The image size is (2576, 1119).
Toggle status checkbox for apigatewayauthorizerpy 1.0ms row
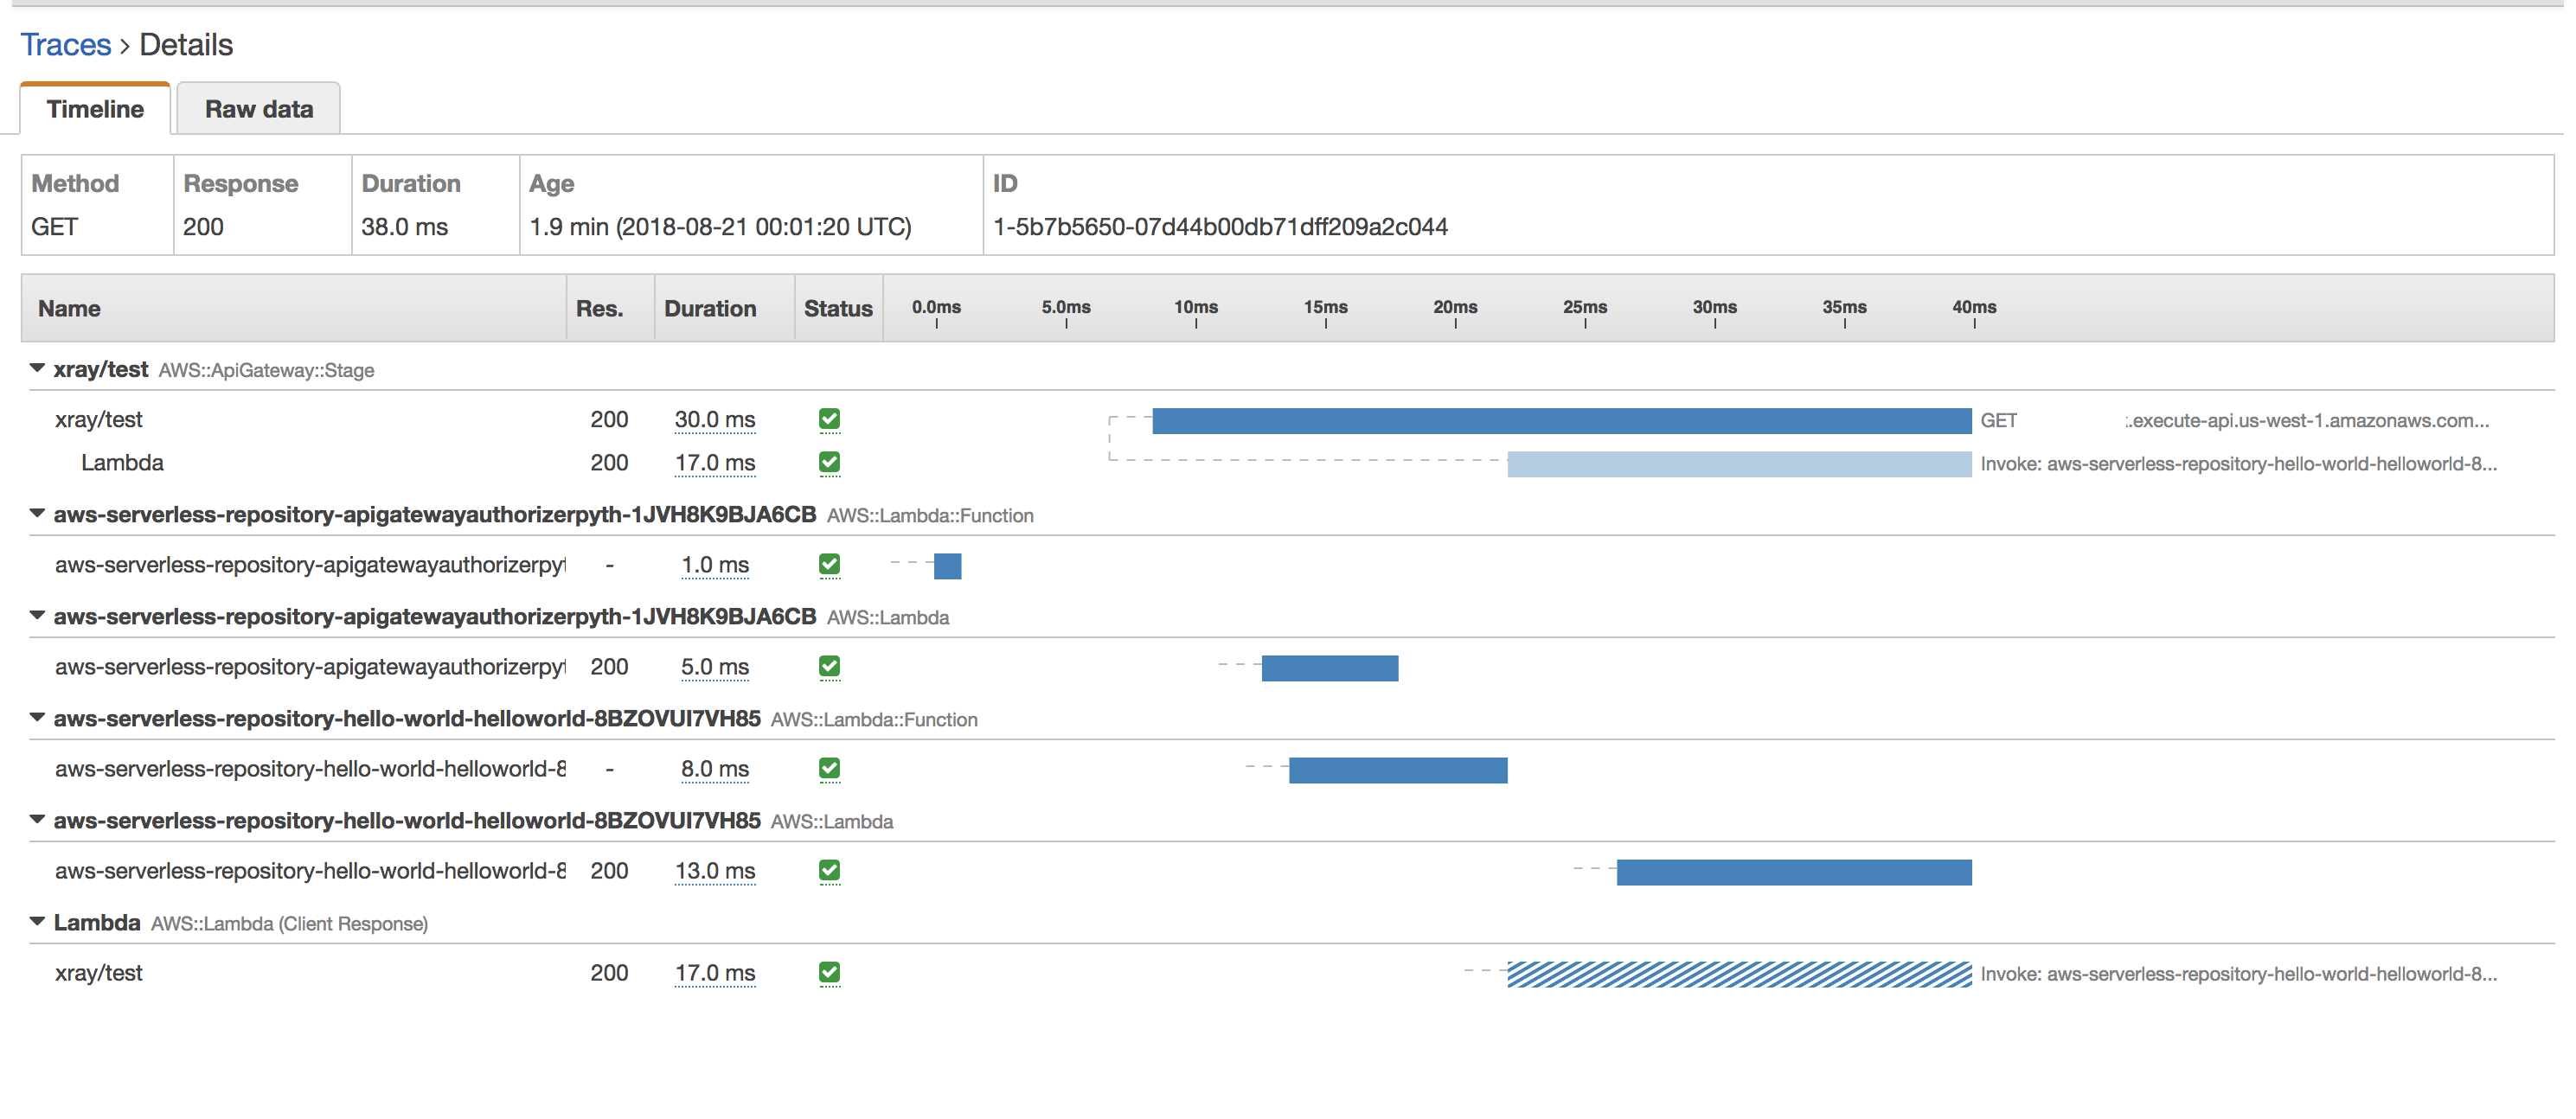click(x=828, y=564)
